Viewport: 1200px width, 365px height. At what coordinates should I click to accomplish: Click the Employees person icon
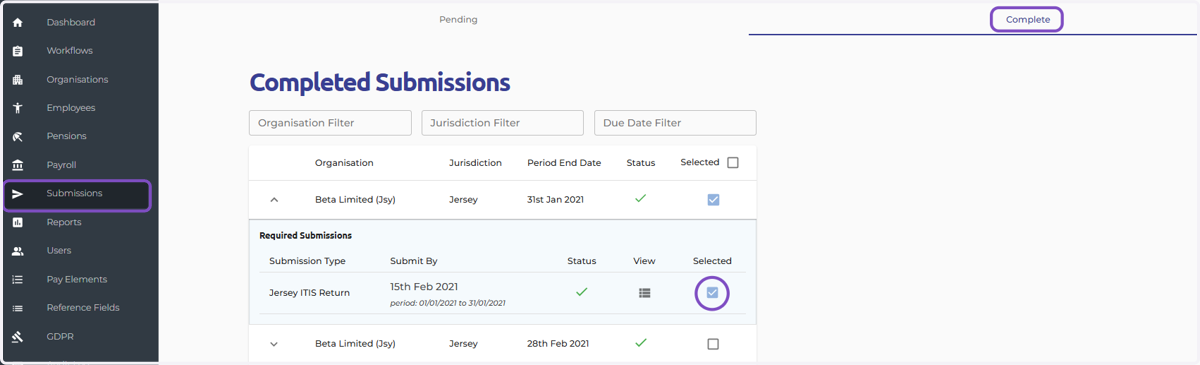(x=17, y=108)
